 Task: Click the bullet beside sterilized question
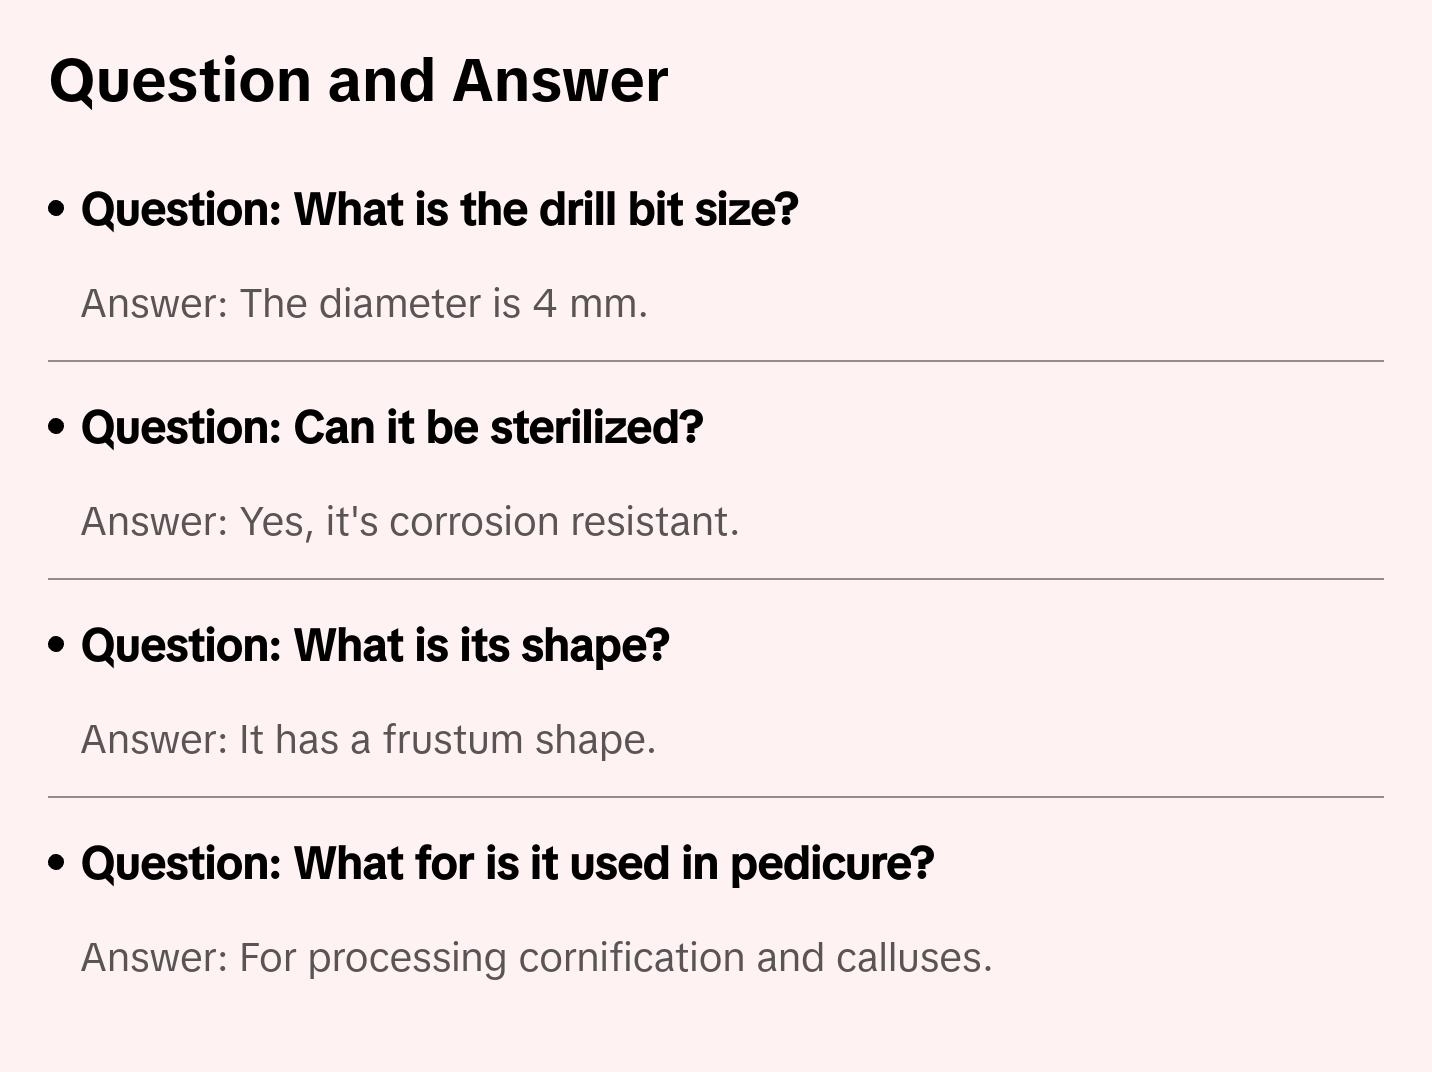point(57,427)
